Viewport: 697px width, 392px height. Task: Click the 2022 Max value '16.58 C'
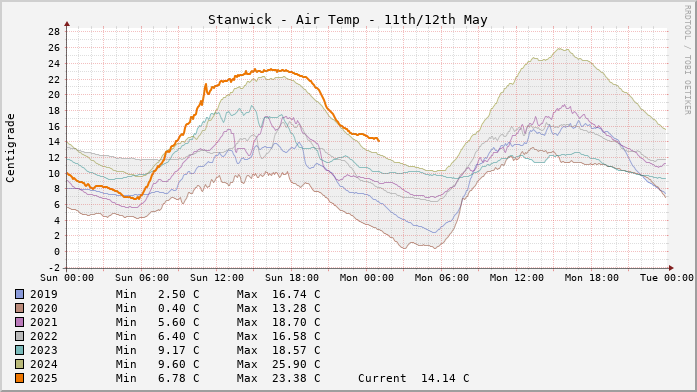296,336
